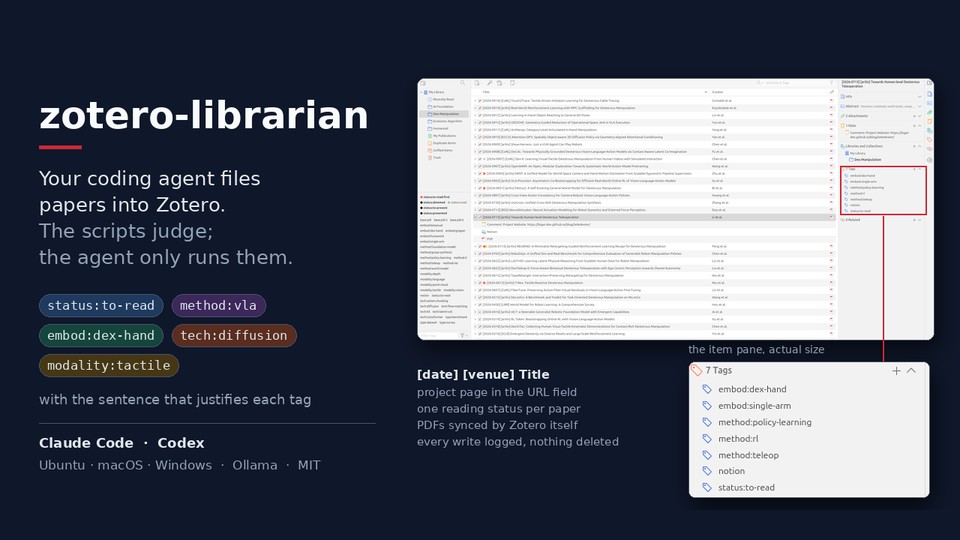Screen dimensions: 960x540
Task: Open My Publications in the sidebar
Action: click(444, 136)
